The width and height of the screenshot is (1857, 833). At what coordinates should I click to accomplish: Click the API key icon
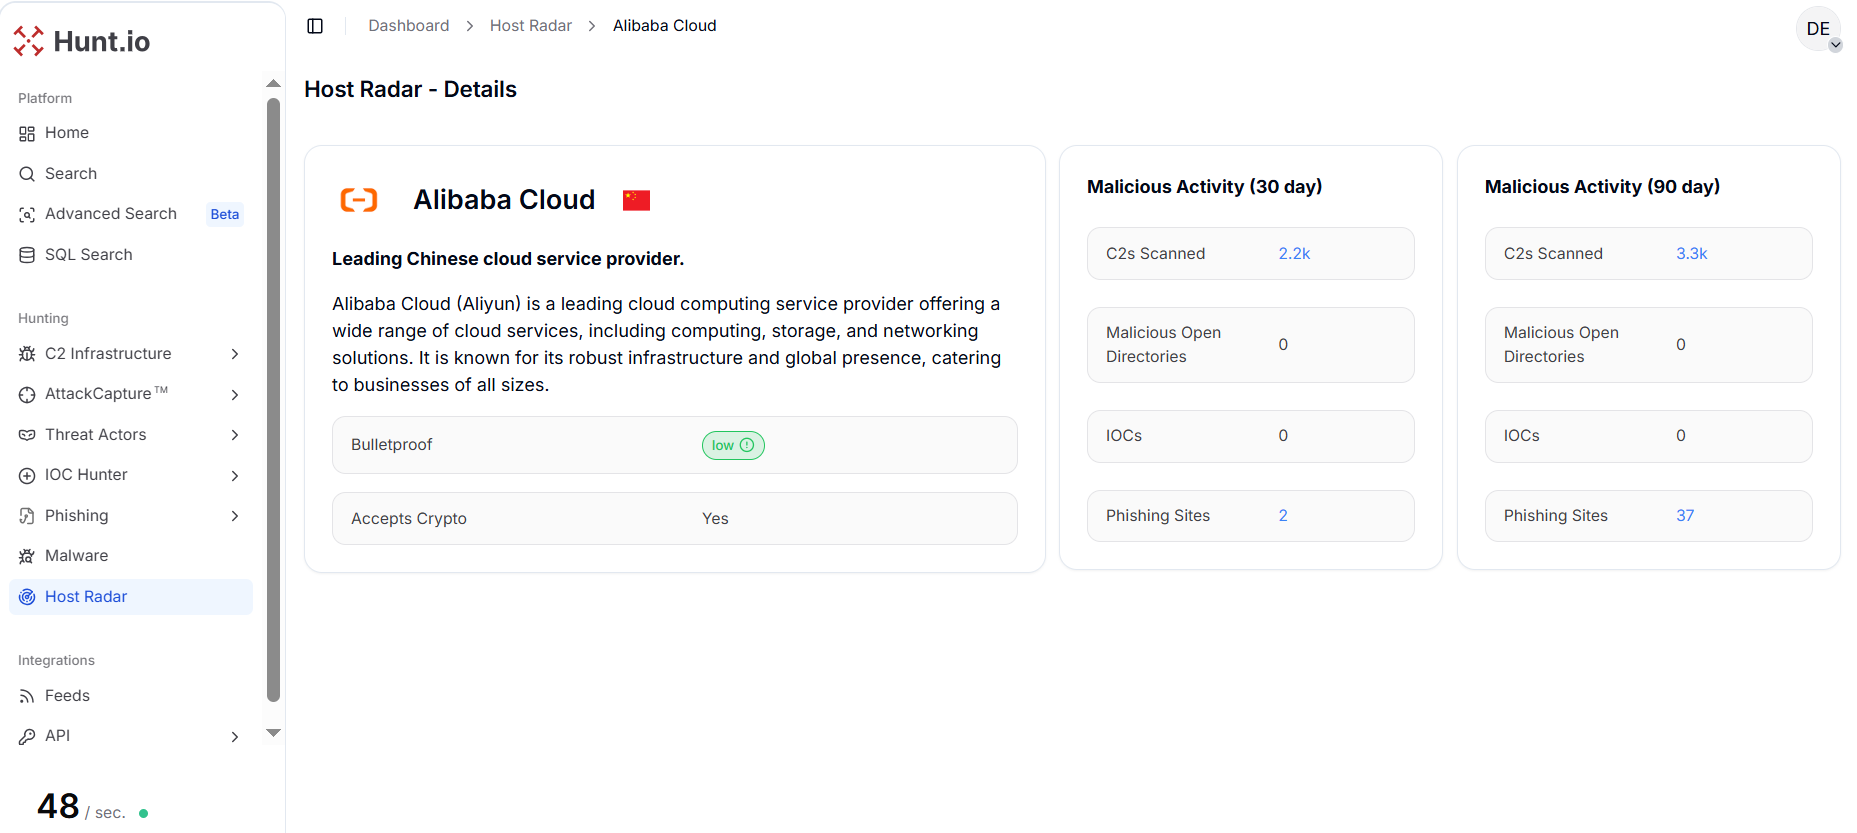pyautogui.click(x=27, y=737)
